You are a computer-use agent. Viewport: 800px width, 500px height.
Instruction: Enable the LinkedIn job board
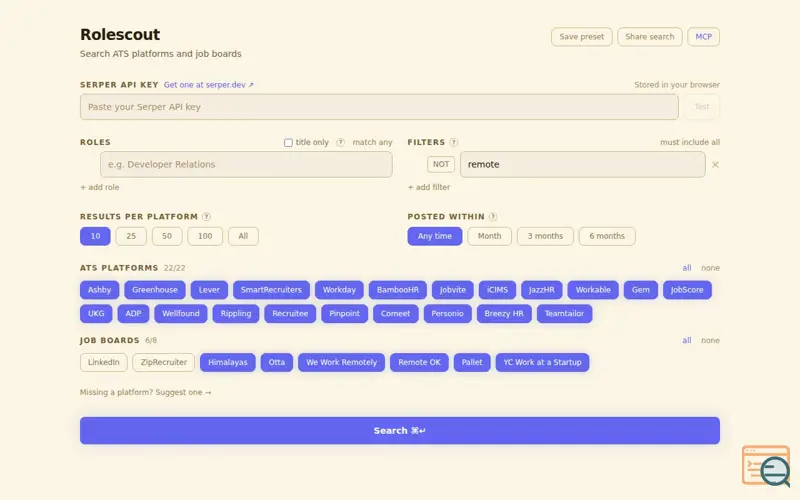click(x=104, y=362)
